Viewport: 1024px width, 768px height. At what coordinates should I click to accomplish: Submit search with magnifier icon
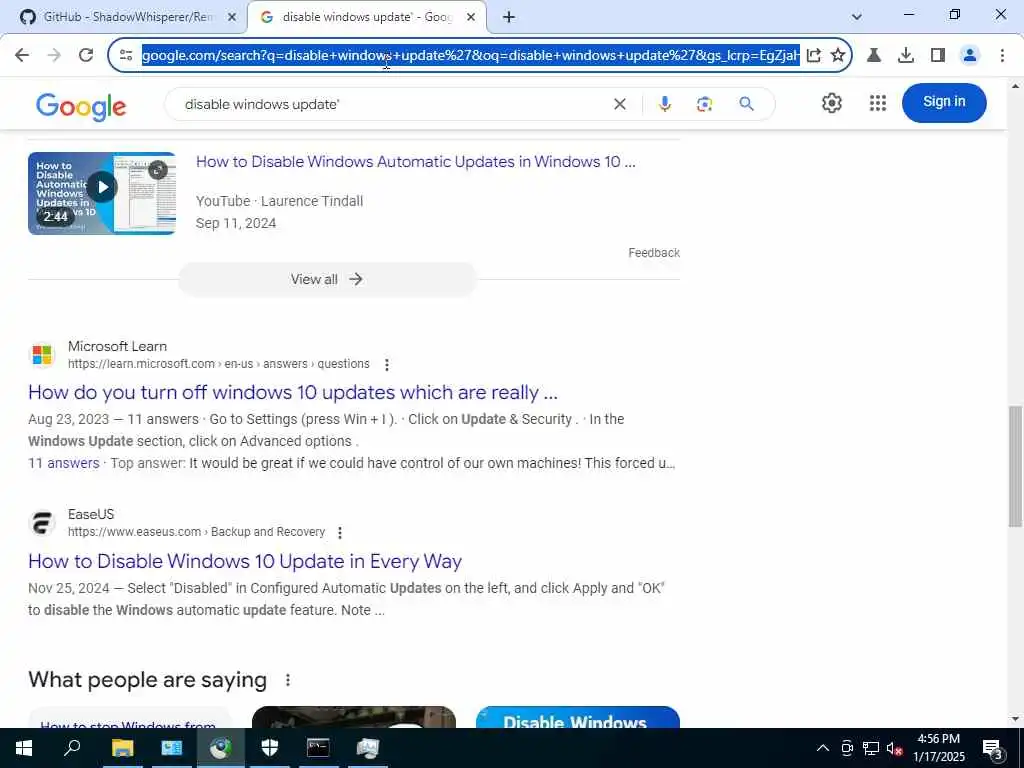pyautogui.click(x=746, y=104)
